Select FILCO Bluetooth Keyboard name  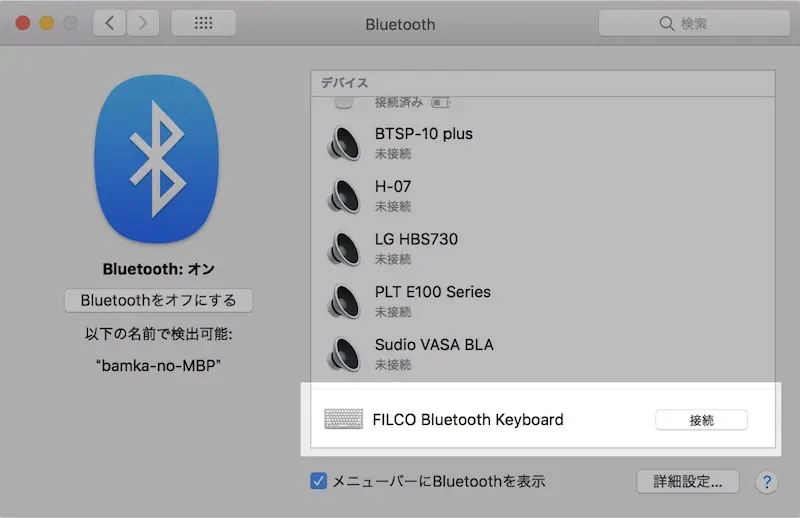coord(468,420)
